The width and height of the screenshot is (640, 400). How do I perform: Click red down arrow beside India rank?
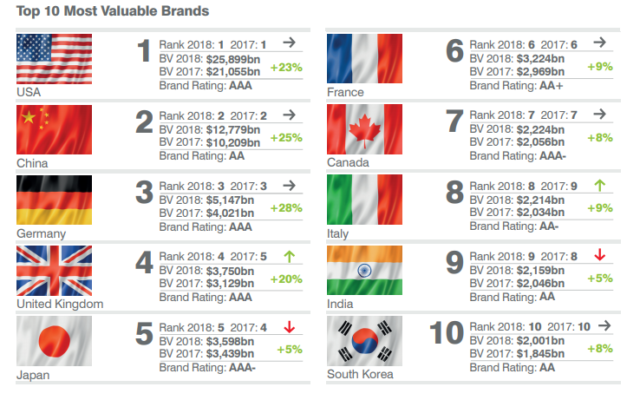click(599, 255)
